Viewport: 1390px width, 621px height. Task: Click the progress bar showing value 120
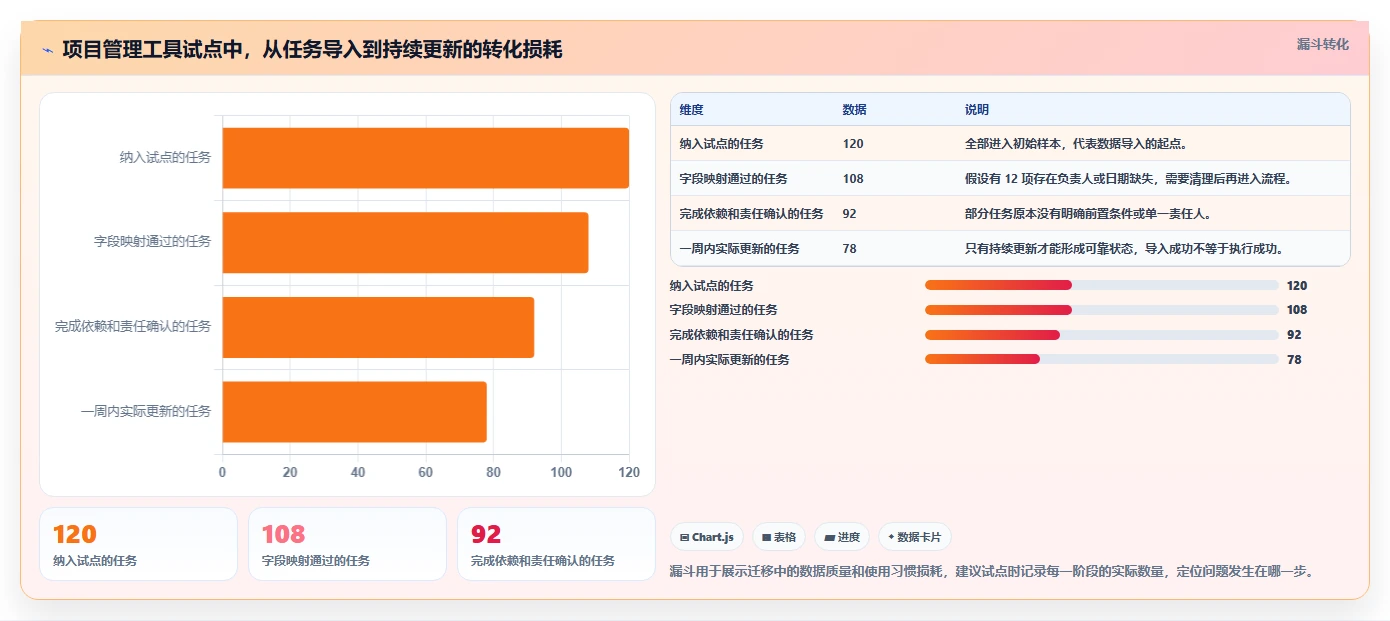click(x=1102, y=285)
